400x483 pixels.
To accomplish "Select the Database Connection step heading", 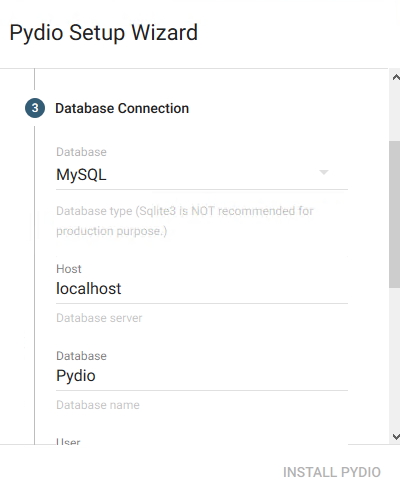I will tap(122, 108).
